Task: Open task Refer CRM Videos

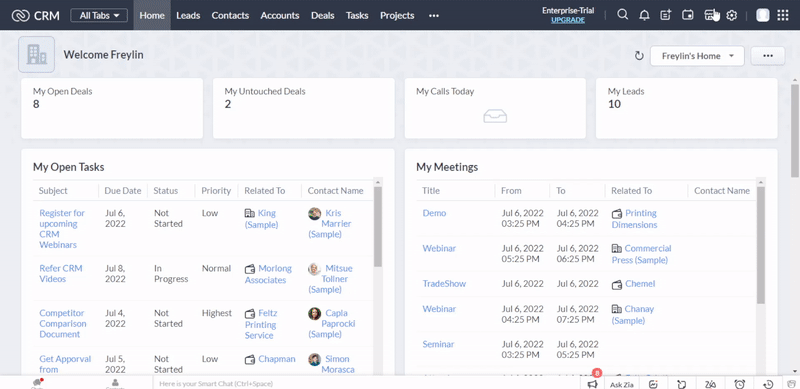Action: click(x=60, y=274)
